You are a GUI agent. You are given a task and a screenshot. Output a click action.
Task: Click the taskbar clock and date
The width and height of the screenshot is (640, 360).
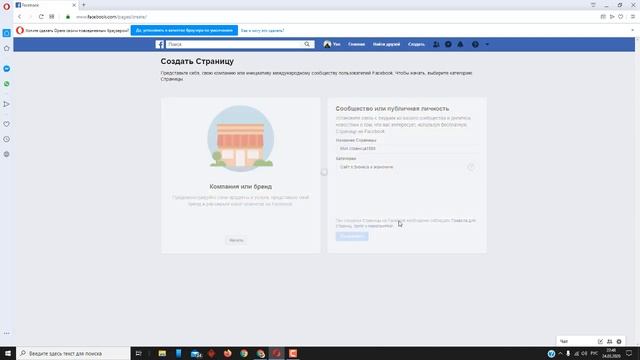[611, 353]
